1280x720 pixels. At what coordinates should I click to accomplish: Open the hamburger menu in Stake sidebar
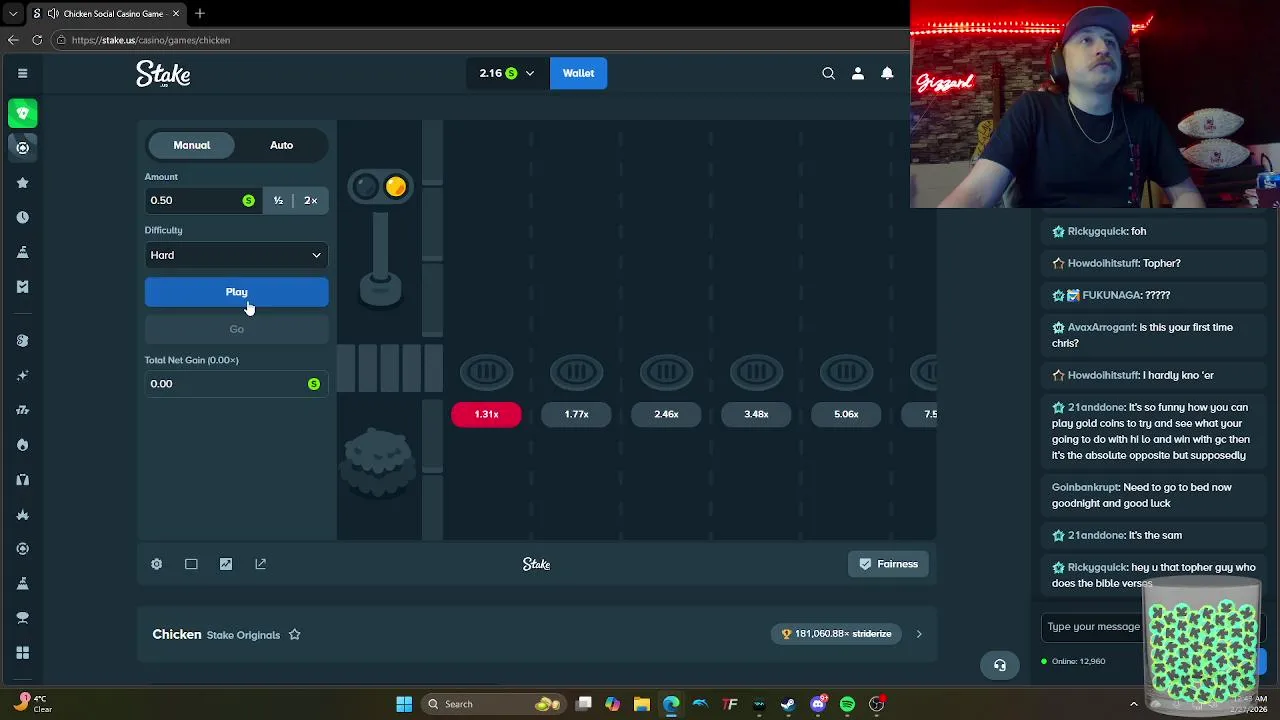coord(22,73)
